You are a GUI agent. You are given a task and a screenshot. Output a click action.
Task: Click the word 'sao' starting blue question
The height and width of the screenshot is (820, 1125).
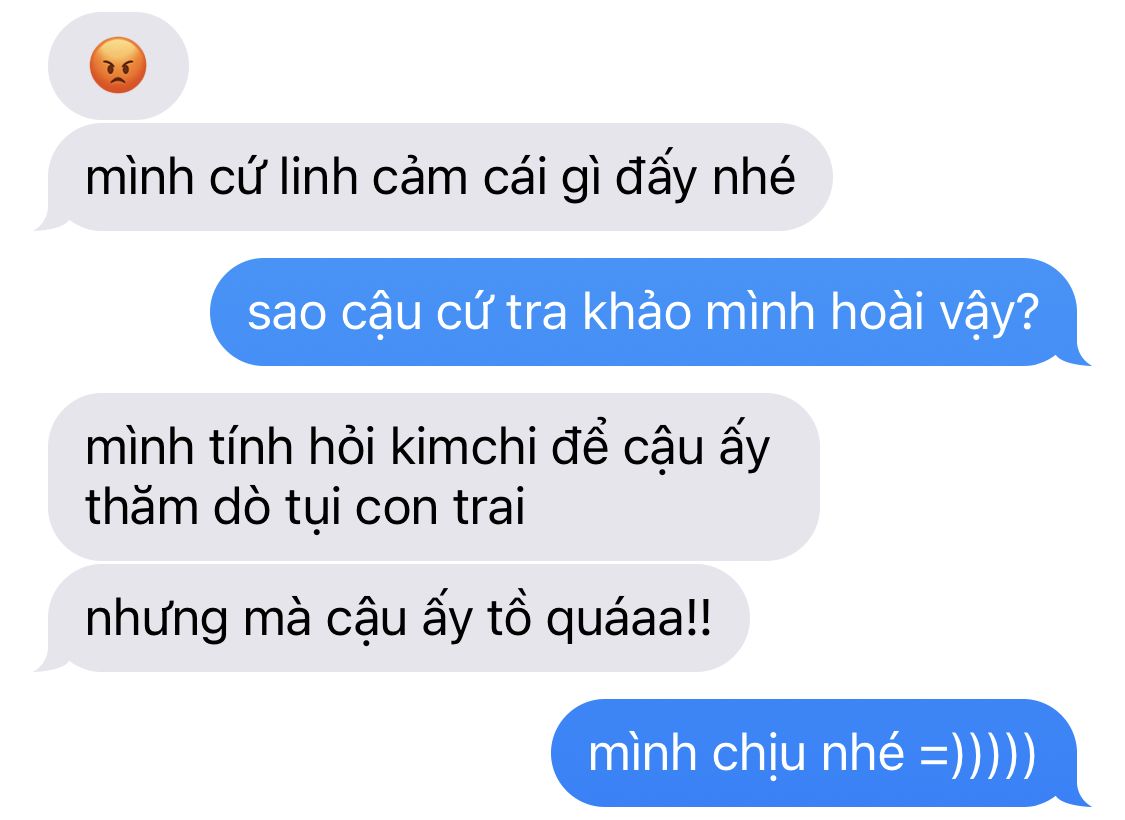287,314
